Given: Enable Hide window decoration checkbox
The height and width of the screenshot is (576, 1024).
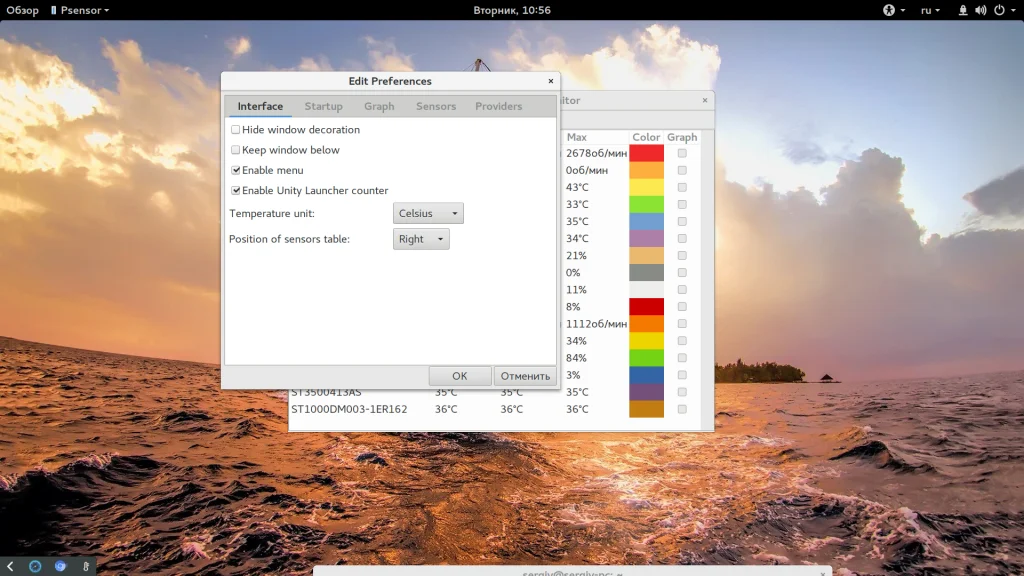Looking at the screenshot, I should click(236, 130).
